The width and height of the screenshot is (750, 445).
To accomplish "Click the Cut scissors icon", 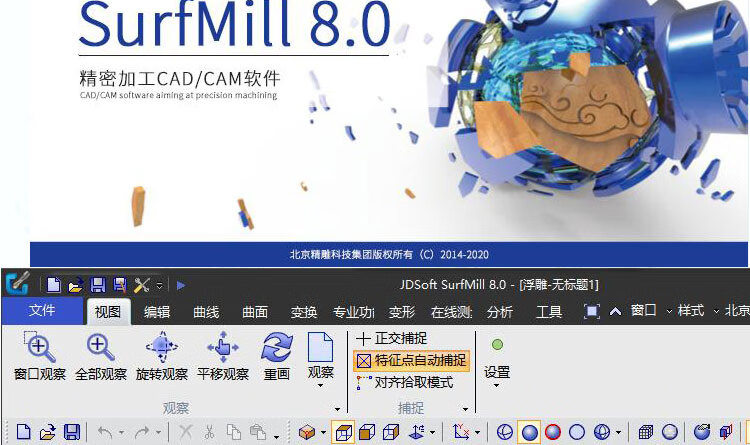I will pos(209,432).
